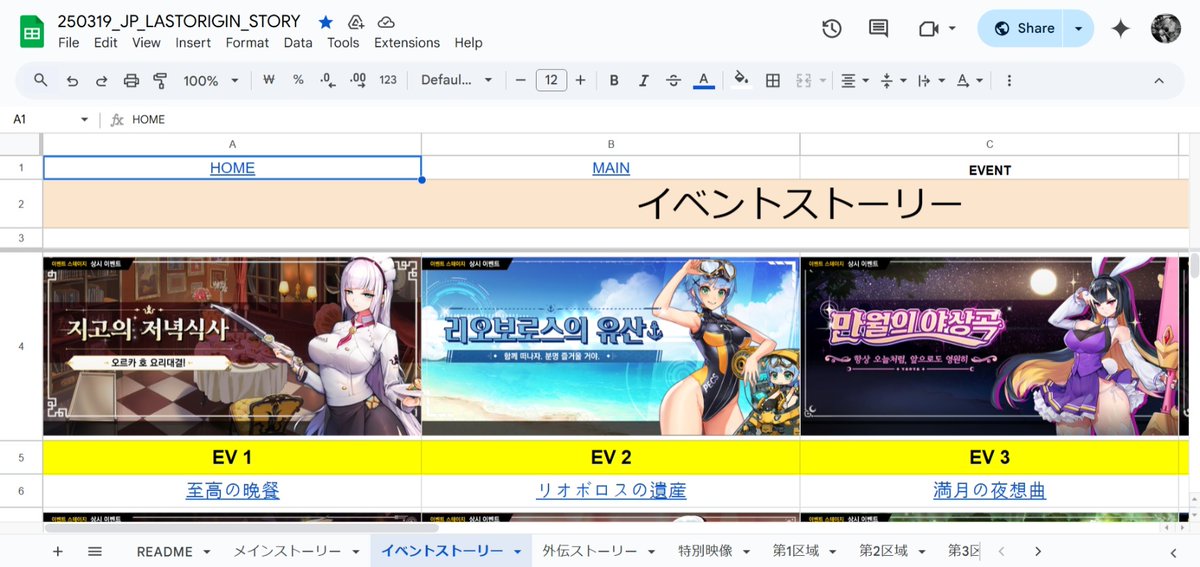Open the borders tool
This screenshot has height=567, width=1200.
point(772,80)
